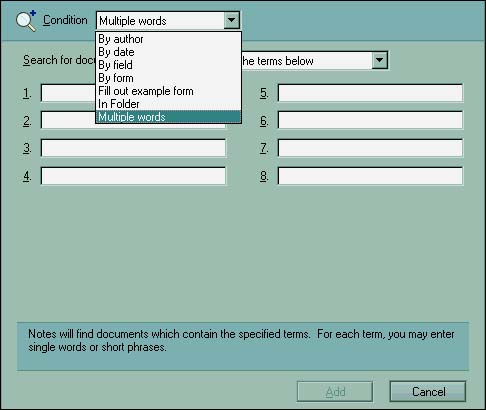The image size is (486, 410).
Task: Open the Condition dropdown arrow
Action: click(x=231, y=21)
